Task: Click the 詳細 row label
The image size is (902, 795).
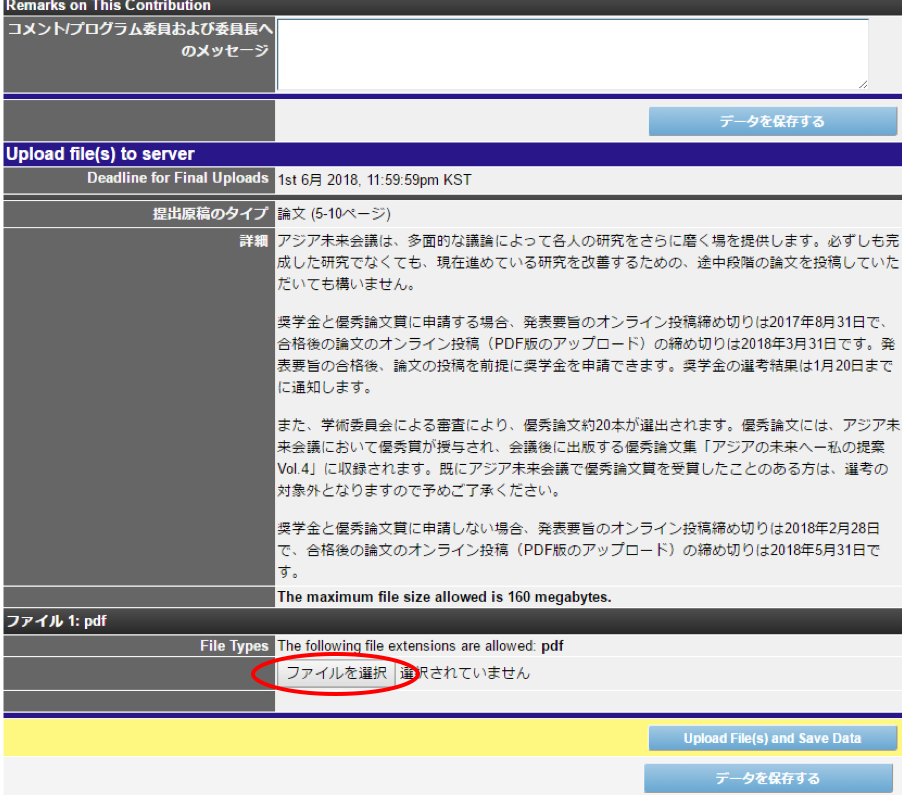Action: click(254, 241)
